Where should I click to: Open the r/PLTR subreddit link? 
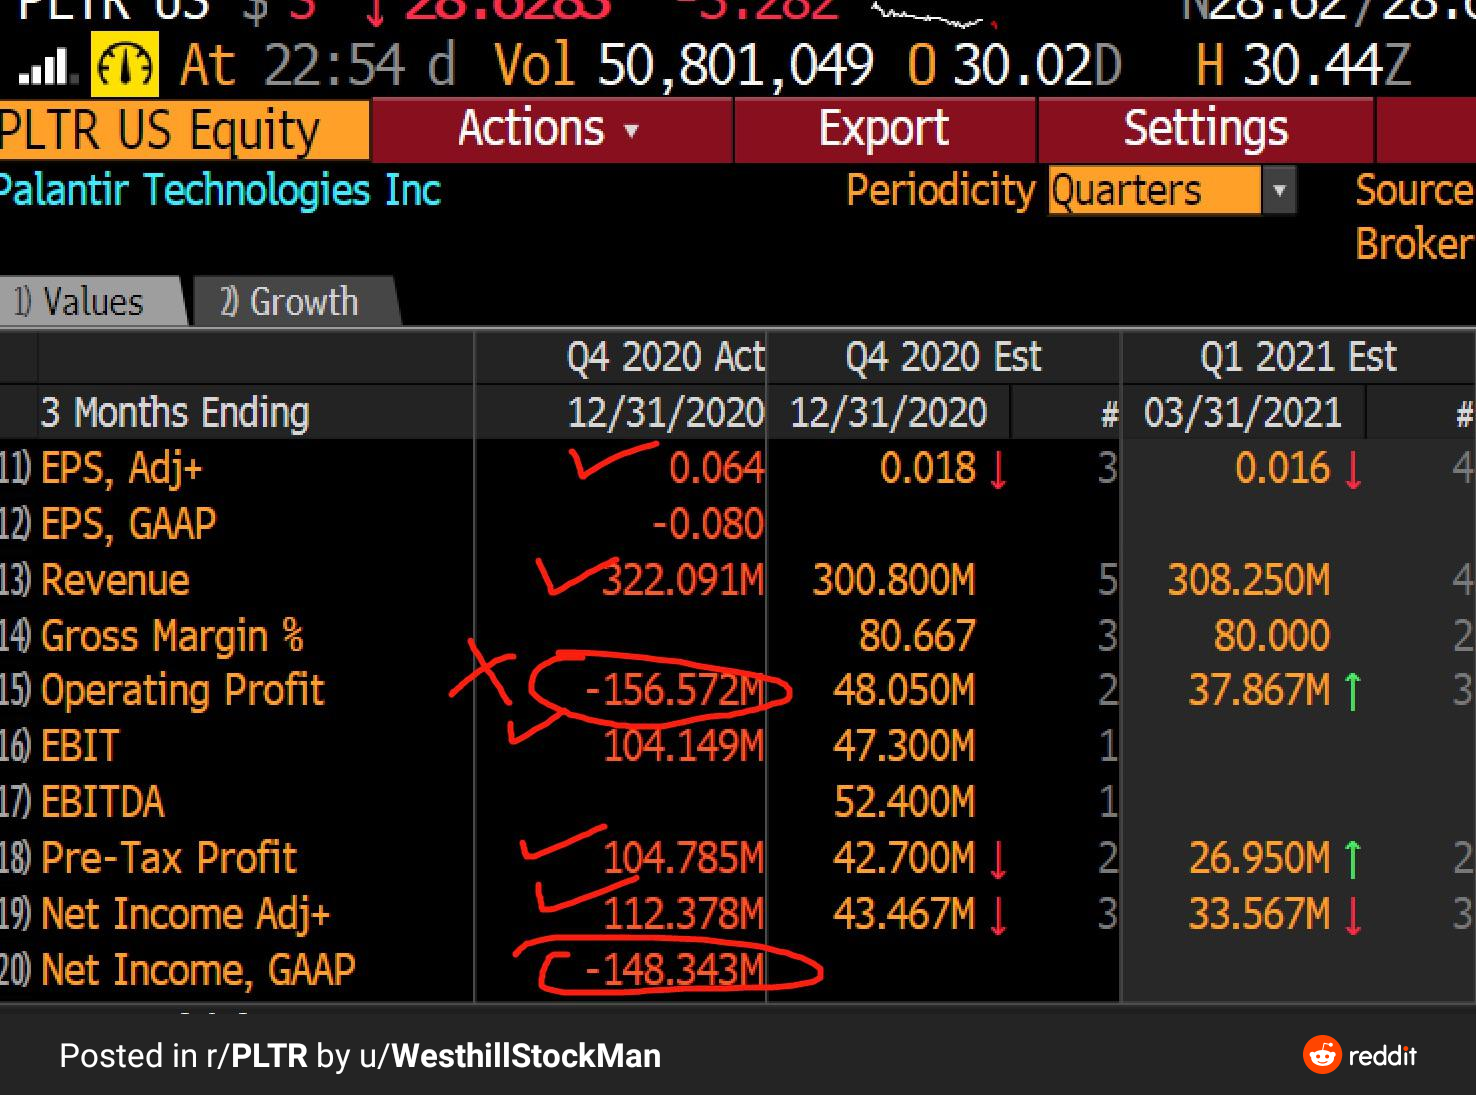coord(257,1056)
